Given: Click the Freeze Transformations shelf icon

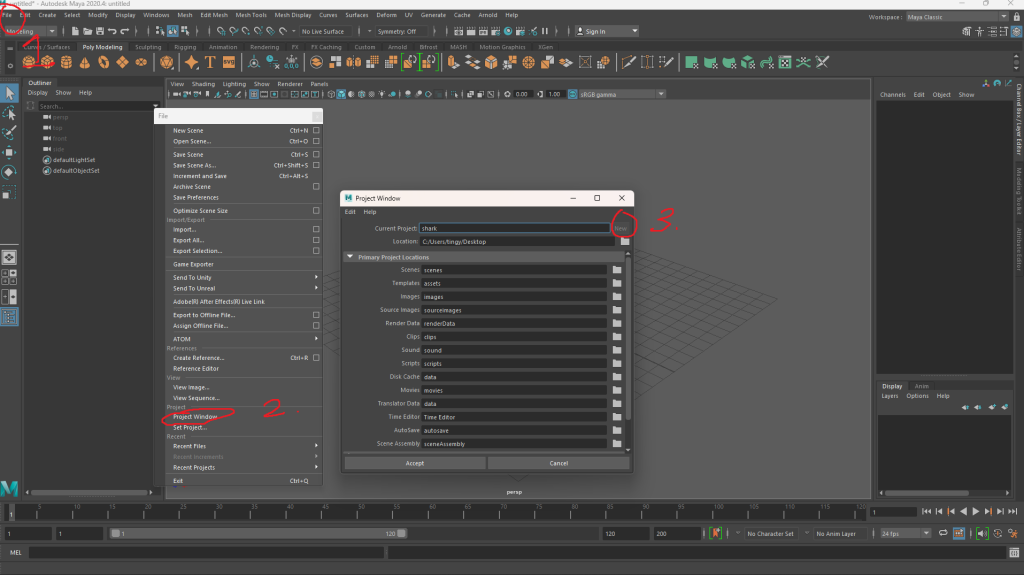Looking at the screenshot, I should [292, 63].
